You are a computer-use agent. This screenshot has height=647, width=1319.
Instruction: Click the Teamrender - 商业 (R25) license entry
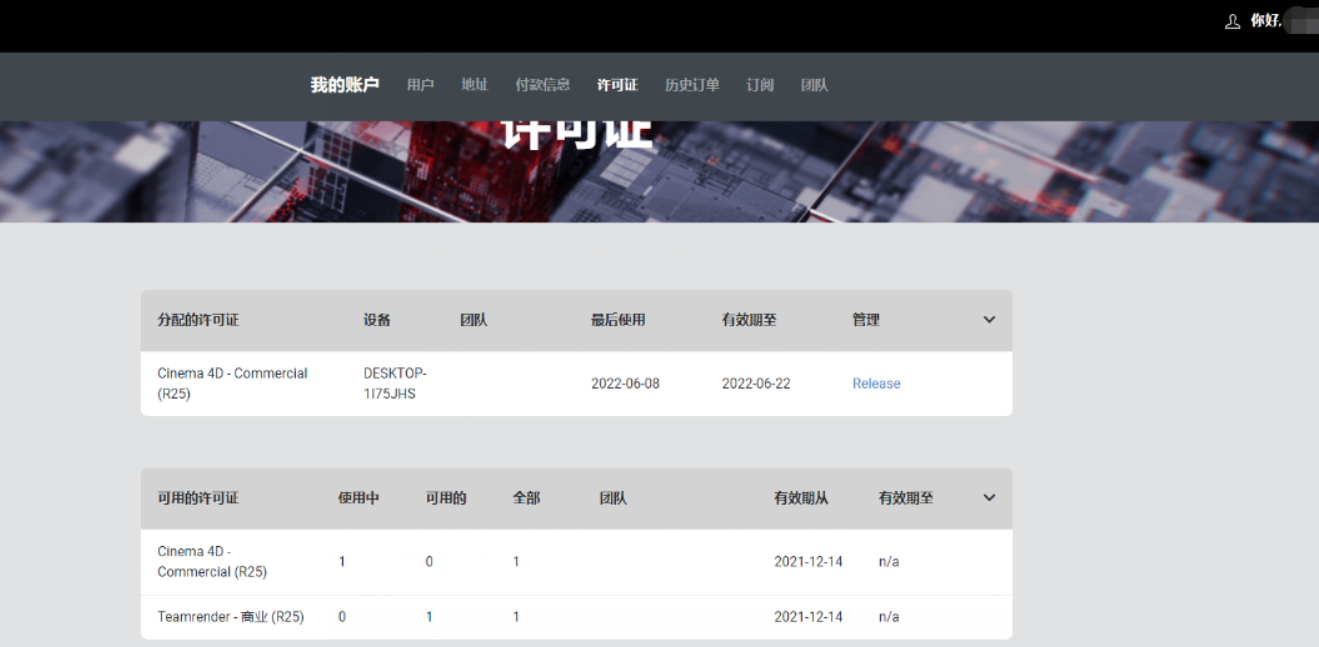click(230, 617)
